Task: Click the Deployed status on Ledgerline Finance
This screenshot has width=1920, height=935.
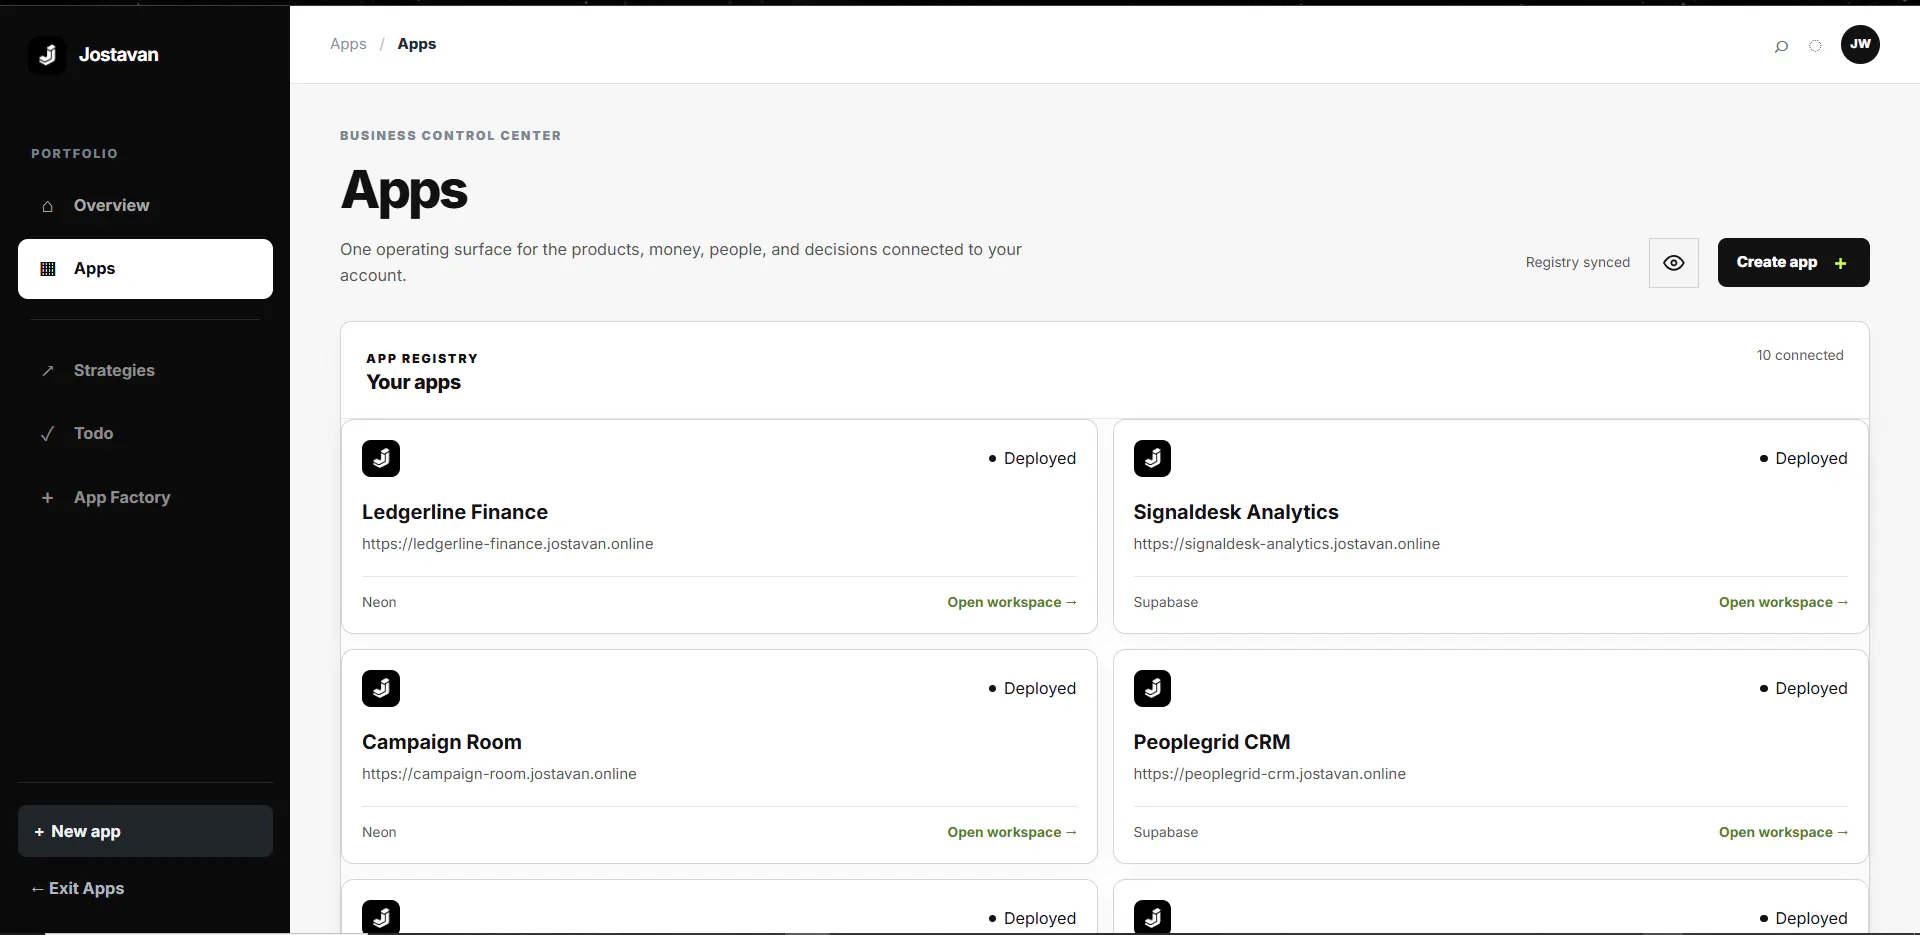Action: point(1032,458)
